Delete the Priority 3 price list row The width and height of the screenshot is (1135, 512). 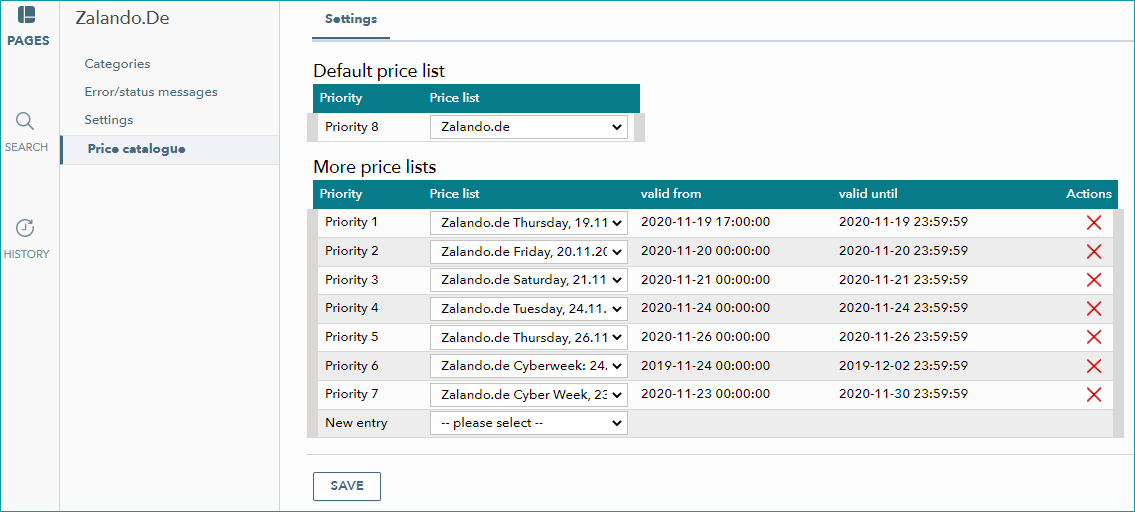(x=1094, y=280)
